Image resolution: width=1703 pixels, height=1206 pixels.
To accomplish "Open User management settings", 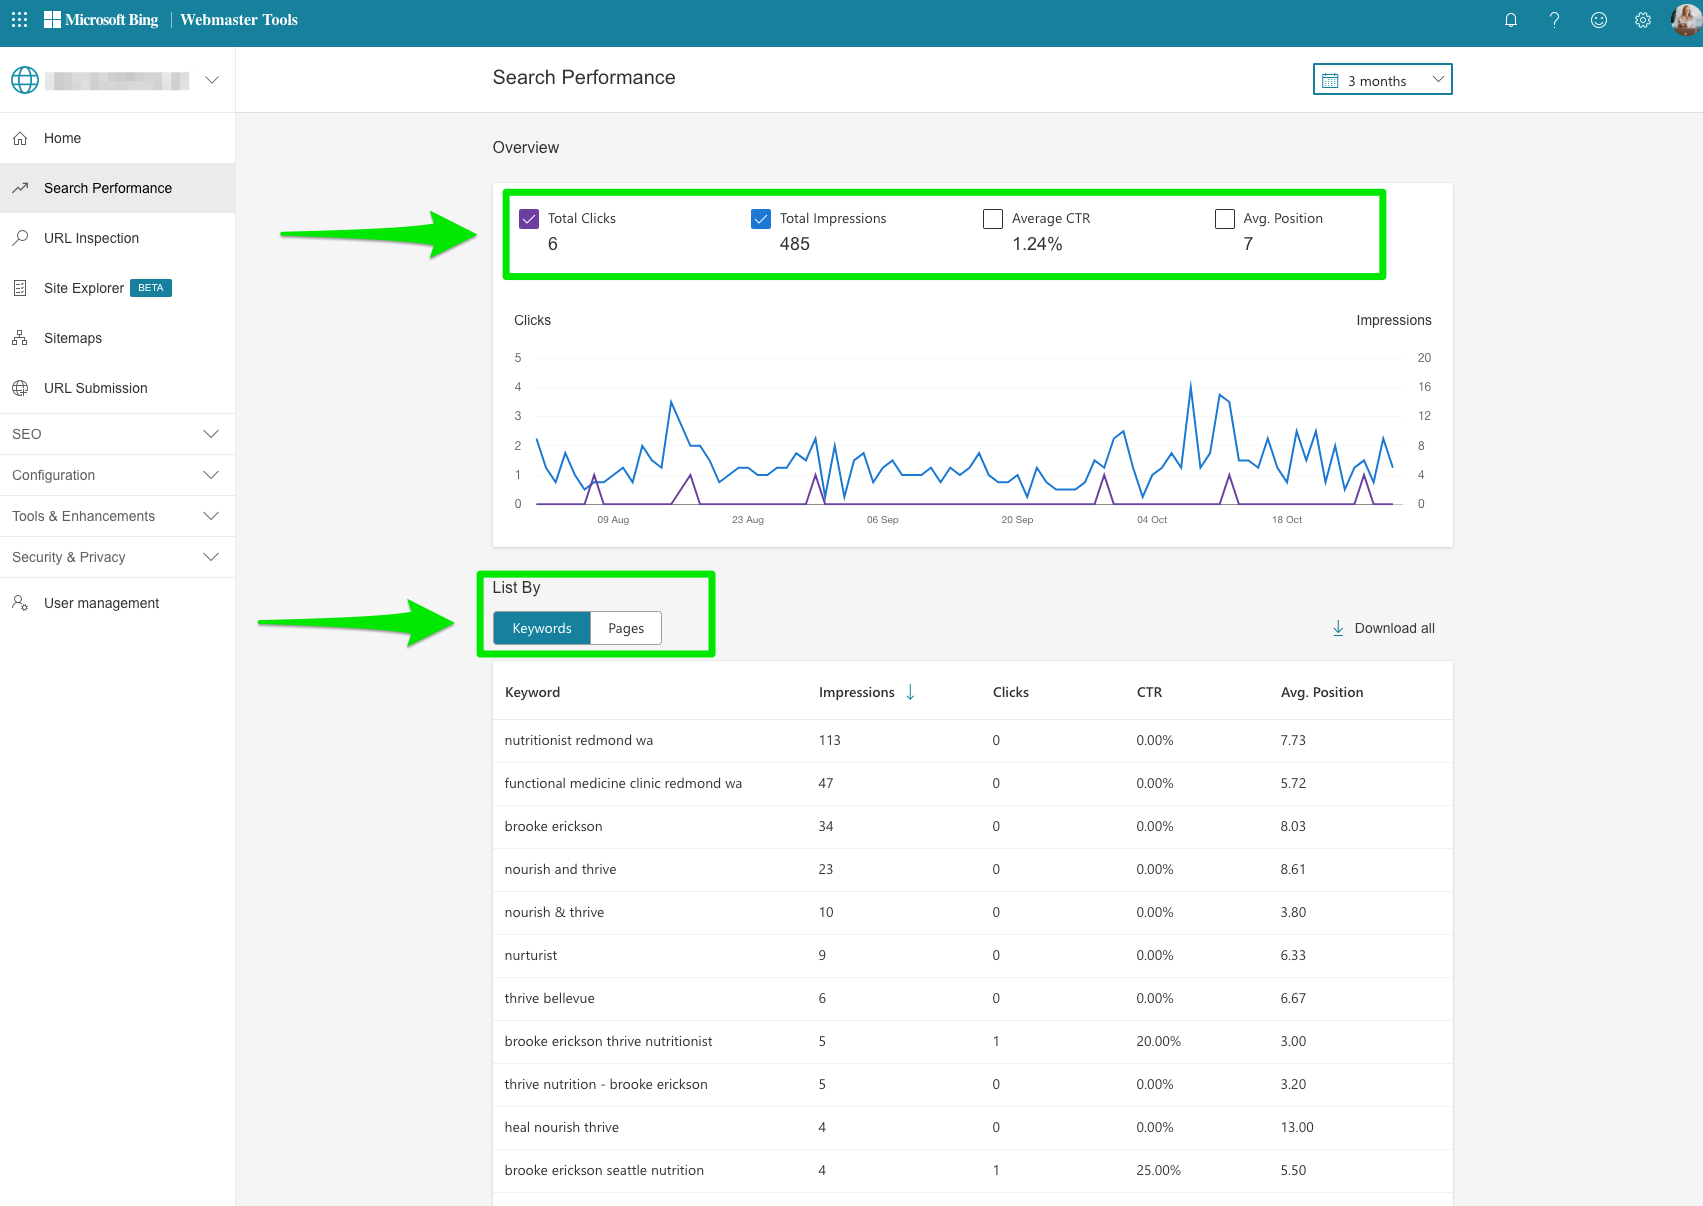I will [x=101, y=603].
